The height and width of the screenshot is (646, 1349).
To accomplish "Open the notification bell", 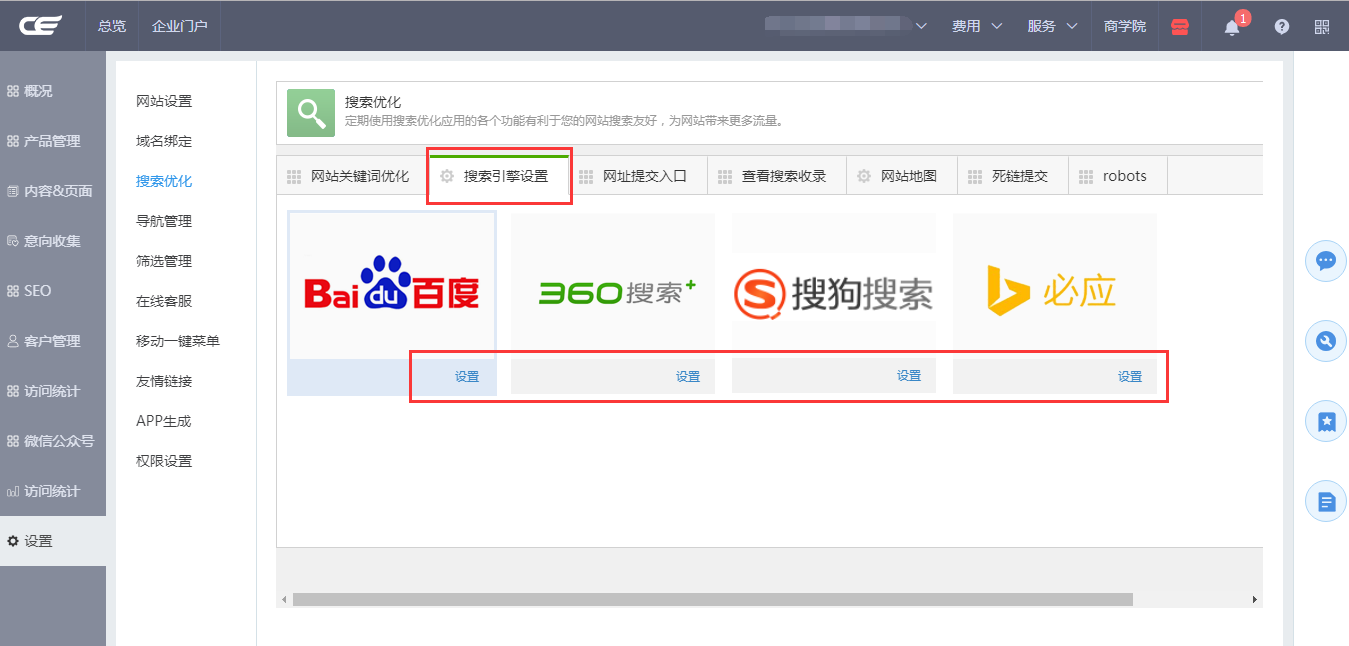I will point(1232,27).
